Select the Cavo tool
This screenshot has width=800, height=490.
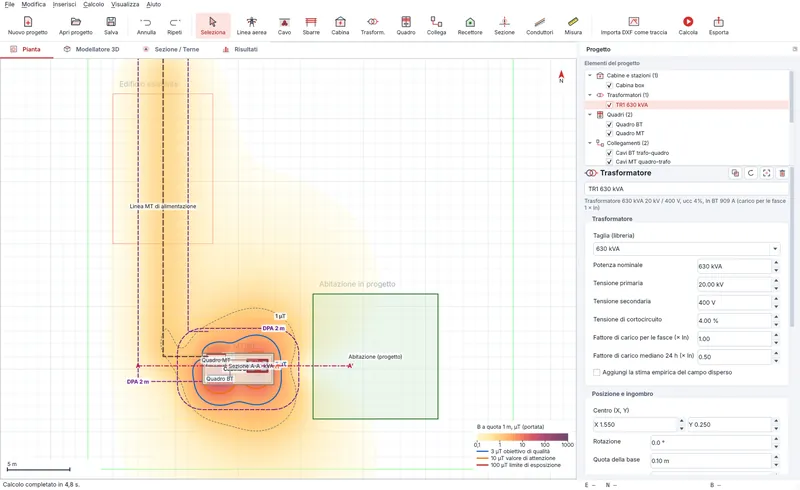pyautogui.click(x=284, y=26)
